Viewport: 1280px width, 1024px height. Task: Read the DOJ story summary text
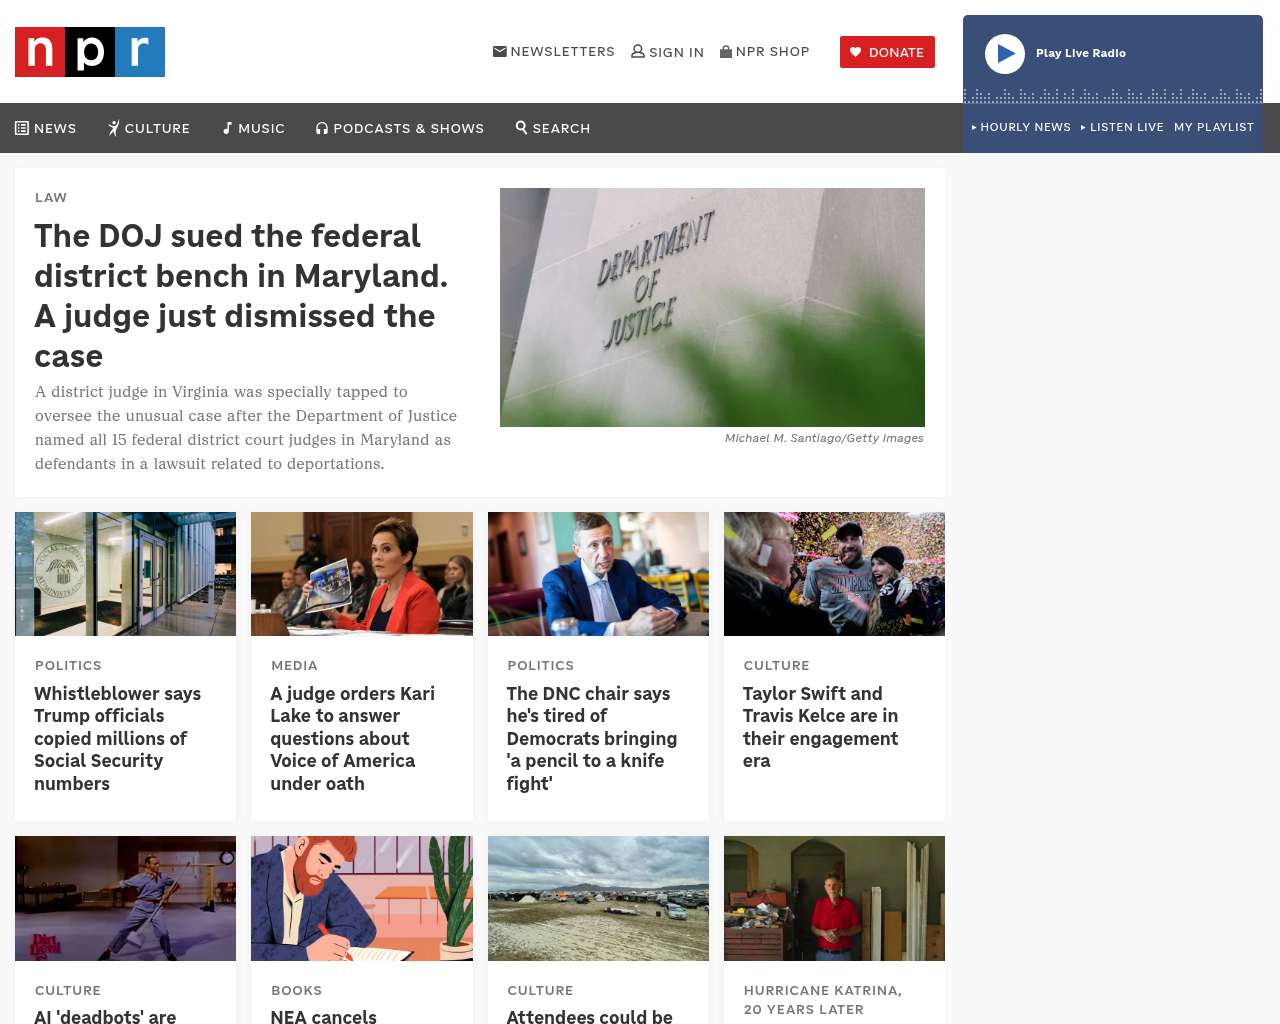246,428
